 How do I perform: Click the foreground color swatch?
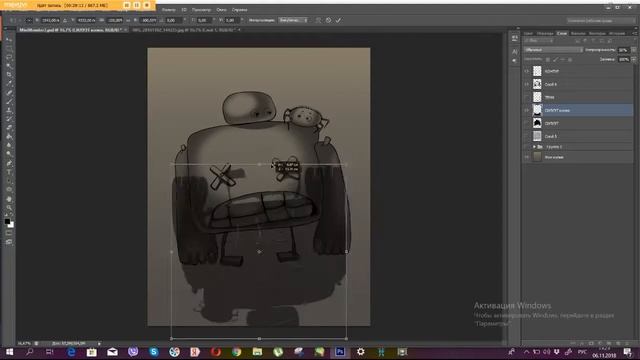(x=7, y=222)
